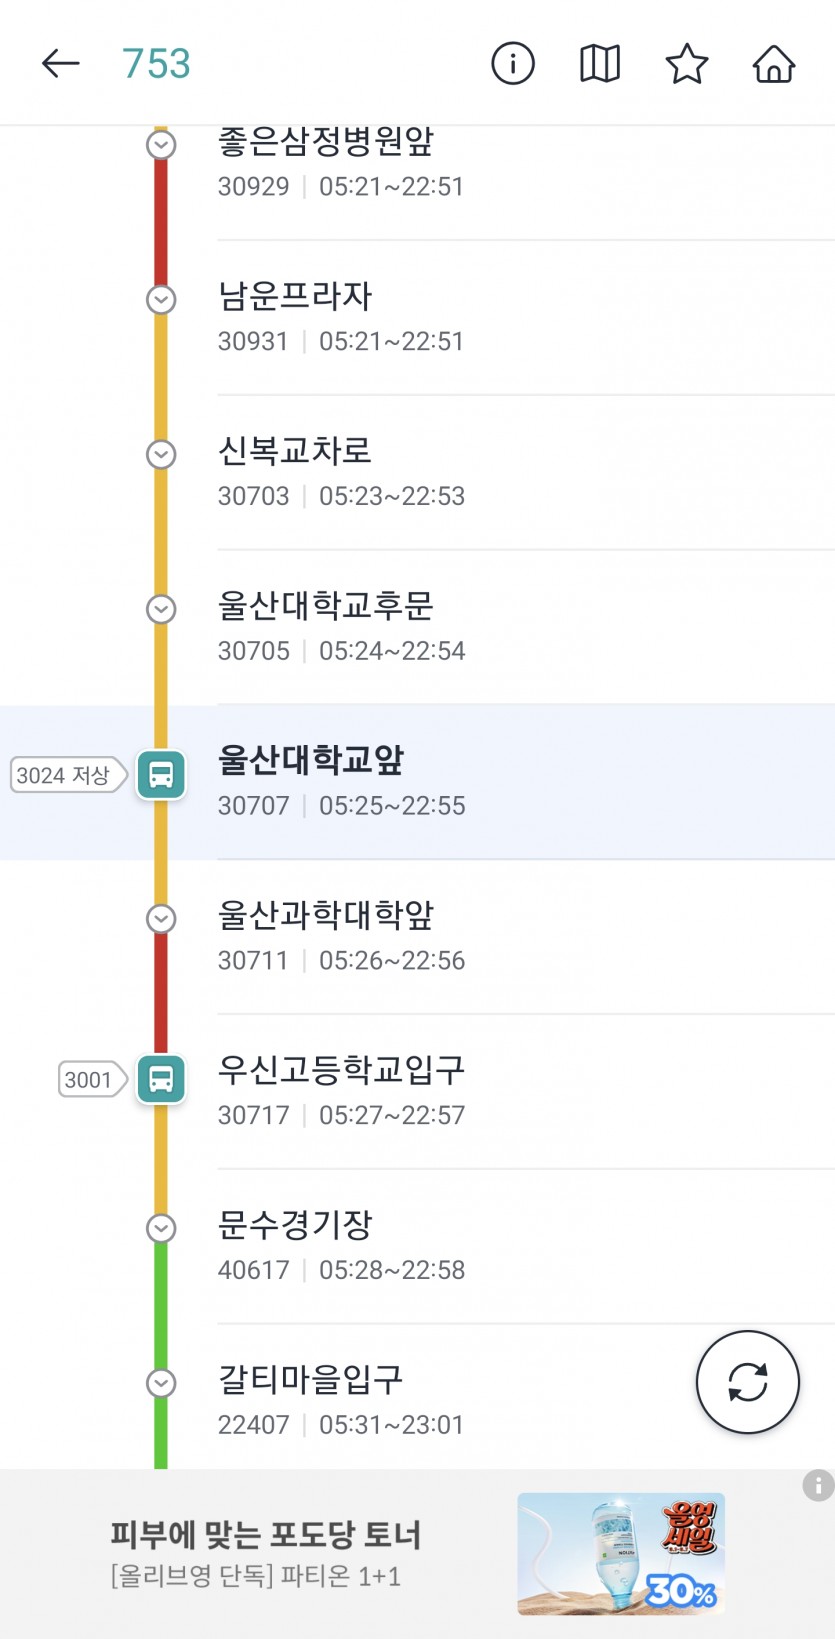Image resolution: width=835 pixels, height=1639 pixels.
Task: Tap the bus icon at 울산대학교앞
Action: tap(161, 775)
